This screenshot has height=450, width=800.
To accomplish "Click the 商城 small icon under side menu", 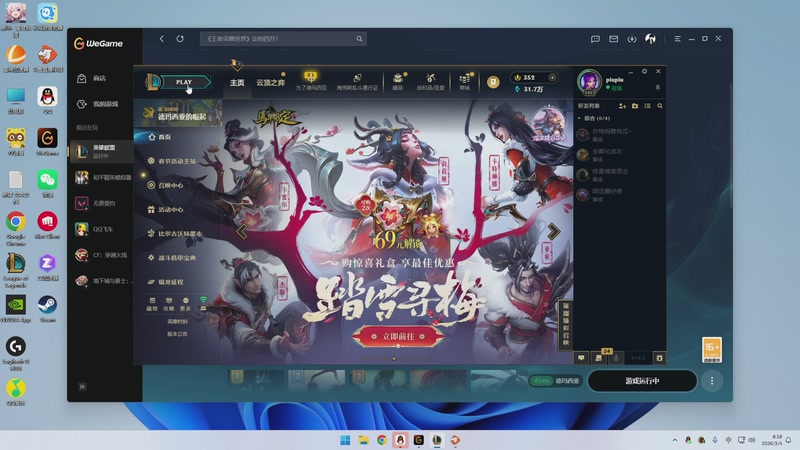I will pyautogui.click(x=152, y=304).
